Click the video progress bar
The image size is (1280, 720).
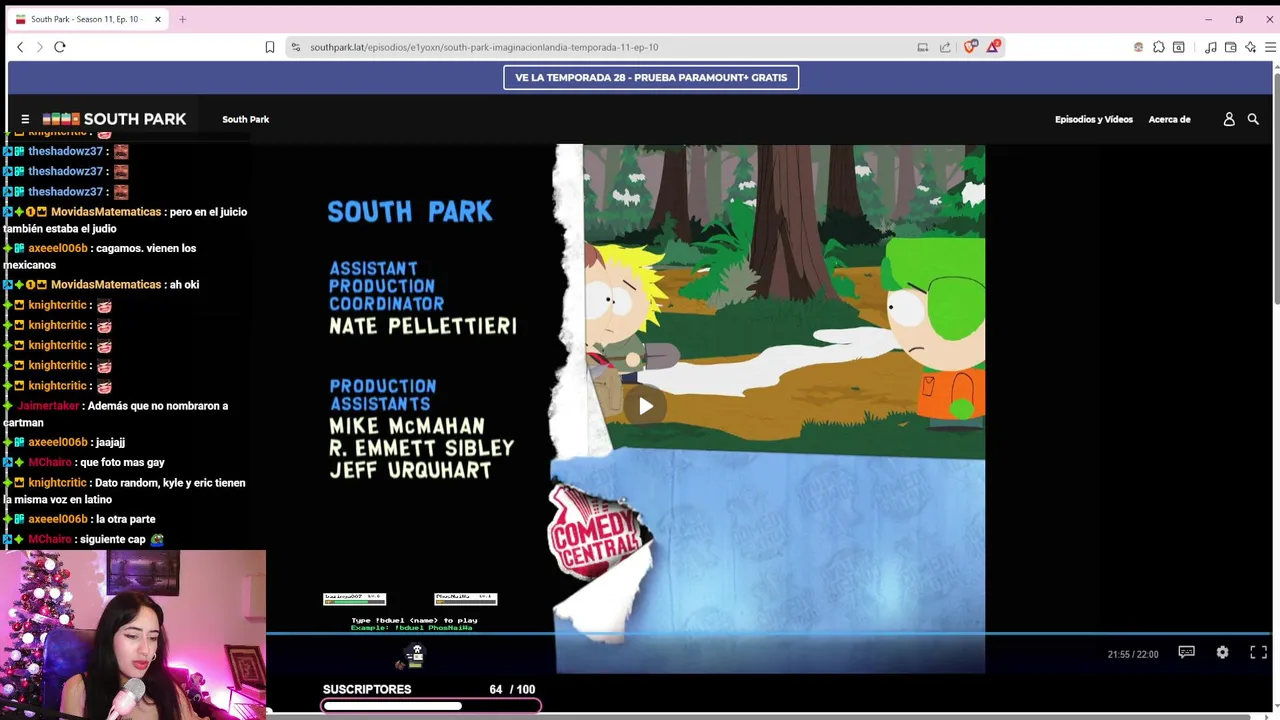(x=768, y=633)
